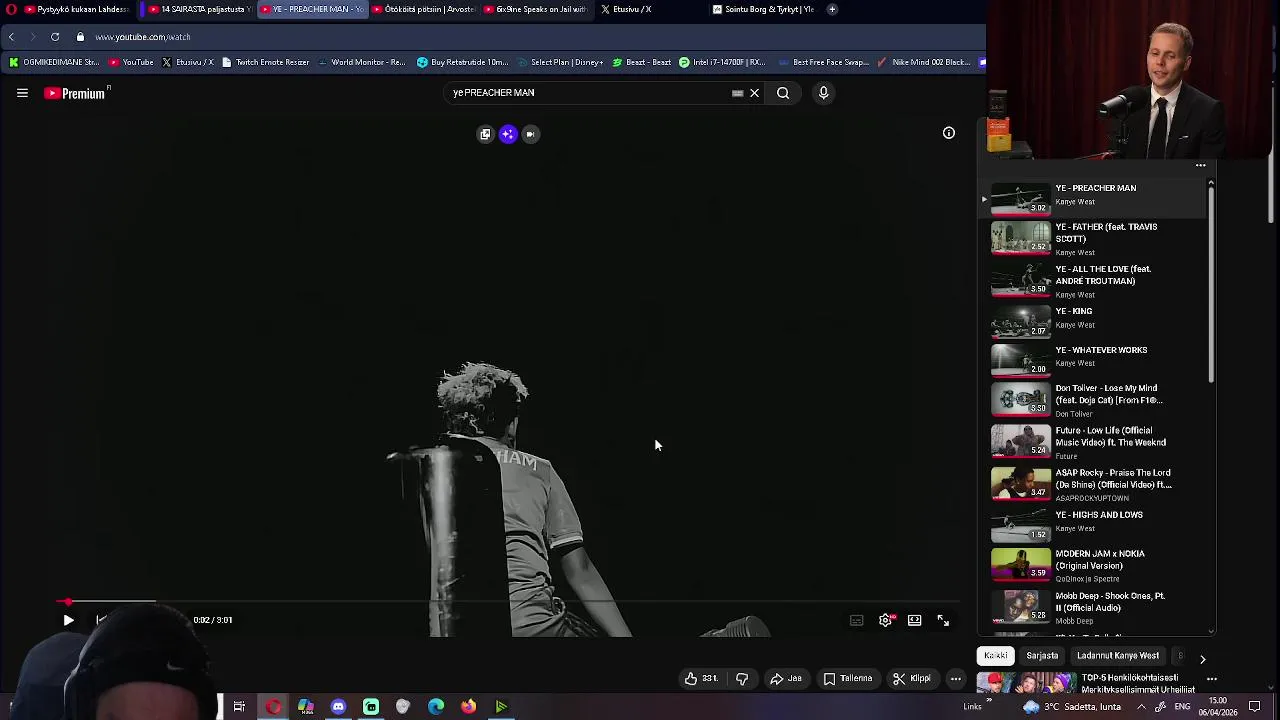
Task: Select the 'Kaikki' filter chip
Action: point(996,656)
